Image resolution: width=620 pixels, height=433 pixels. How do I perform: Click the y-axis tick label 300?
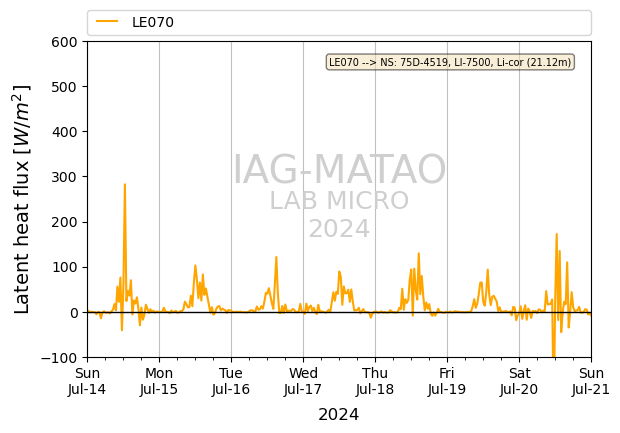64,177
